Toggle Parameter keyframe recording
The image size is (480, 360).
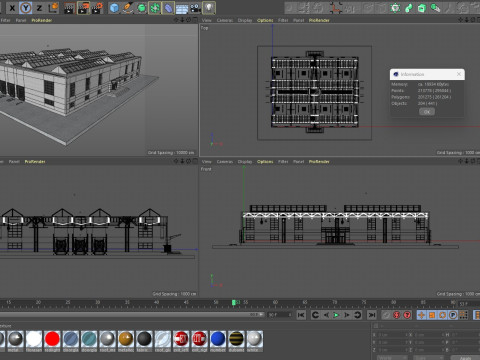(x=453, y=315)
